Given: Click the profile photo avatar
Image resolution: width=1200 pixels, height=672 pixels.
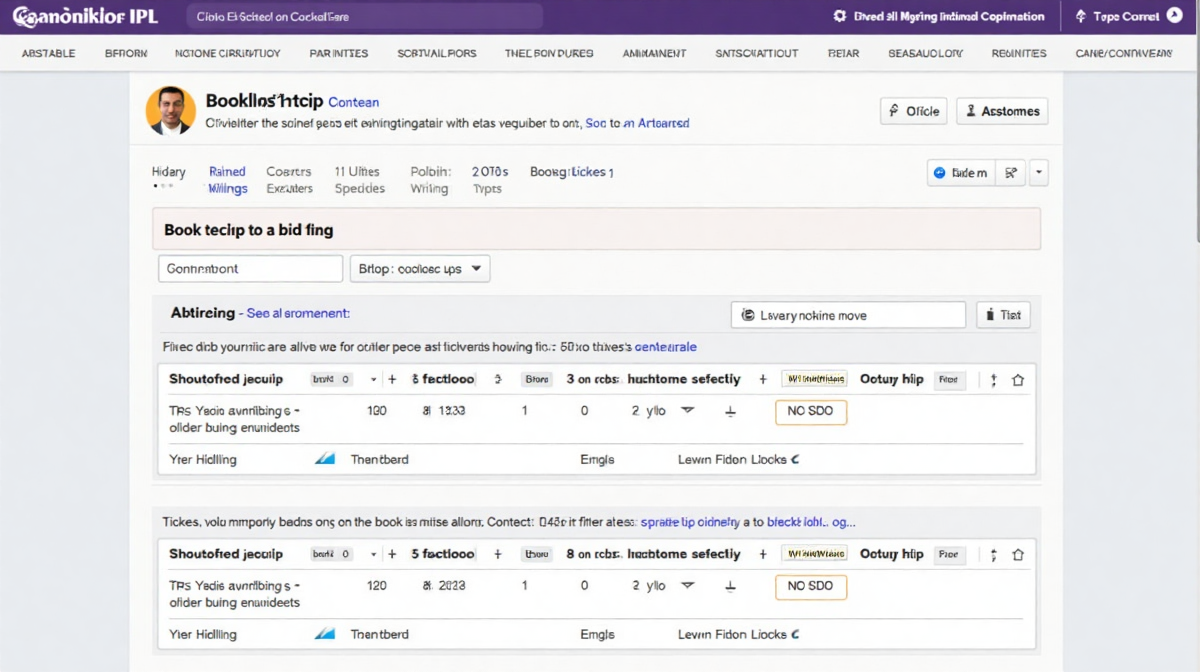Looking at the screenshot, I should click(x=171, y=110).
